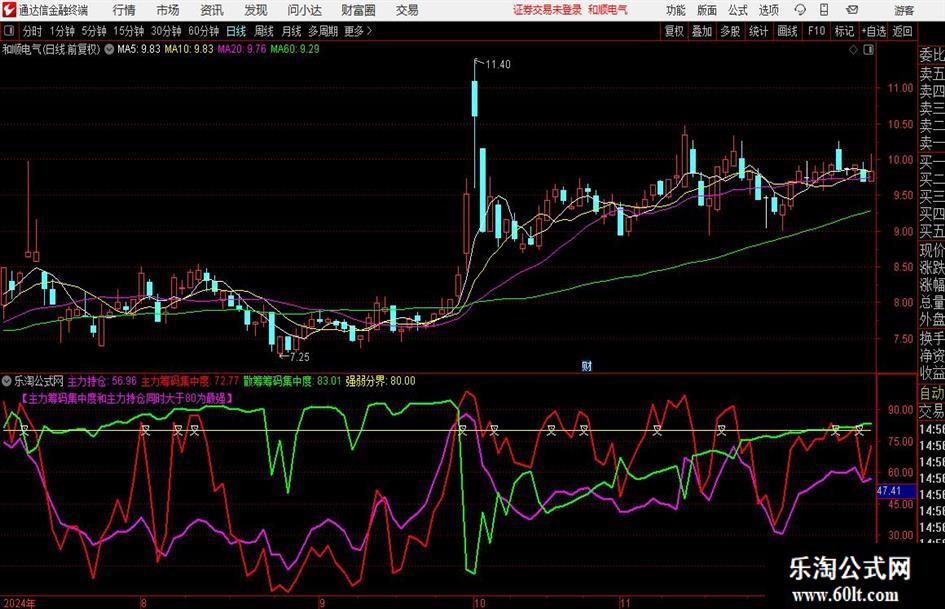Image resolution: width=945 pixels, height=609 pixels.
Task: Click the 返回 back button
Action: tap(902, 31)
